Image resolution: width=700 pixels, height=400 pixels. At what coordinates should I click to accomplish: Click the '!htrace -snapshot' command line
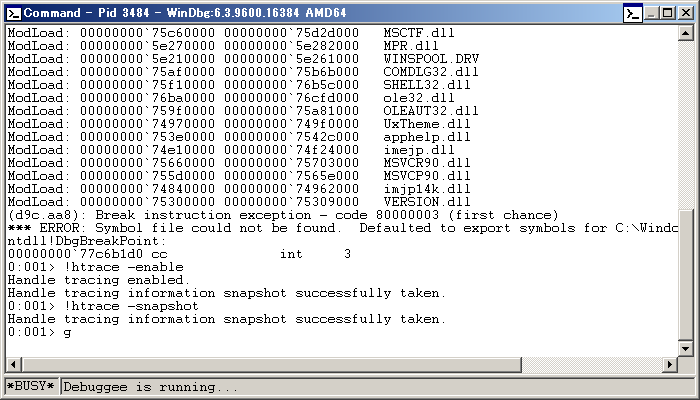pyautogui.click(x=103, y=306)
